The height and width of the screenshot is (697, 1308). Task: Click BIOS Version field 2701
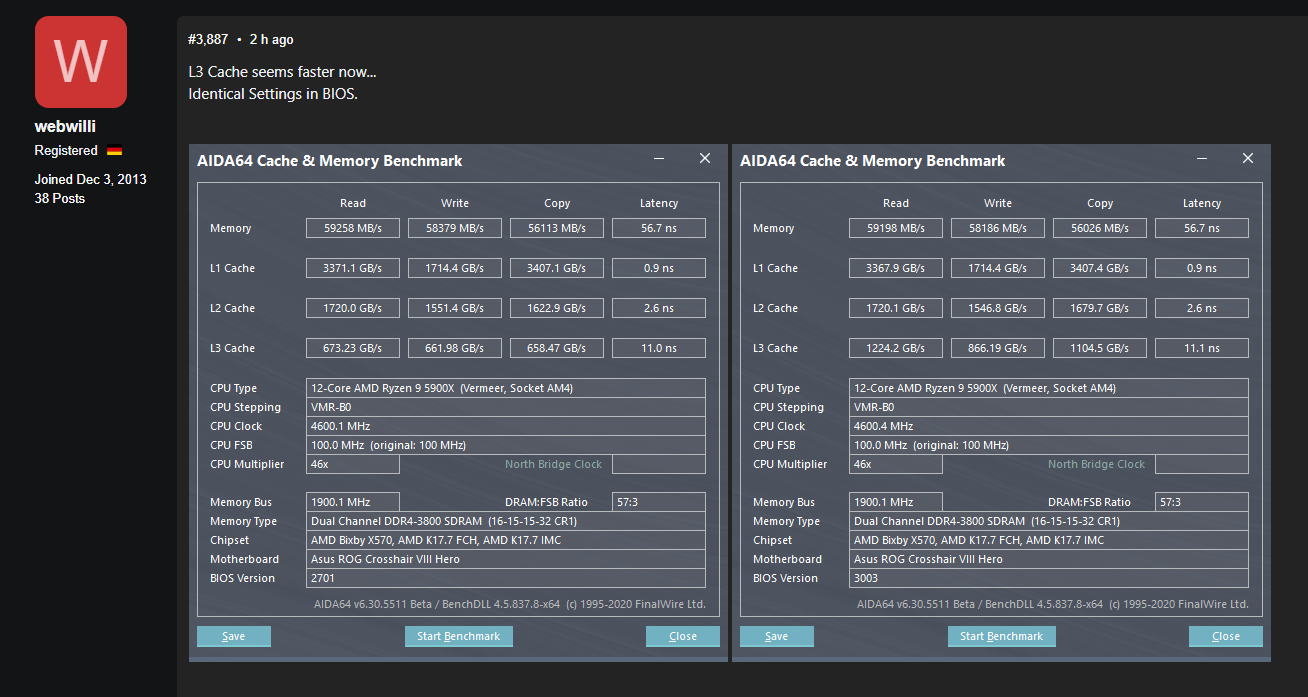pos(506,578)
